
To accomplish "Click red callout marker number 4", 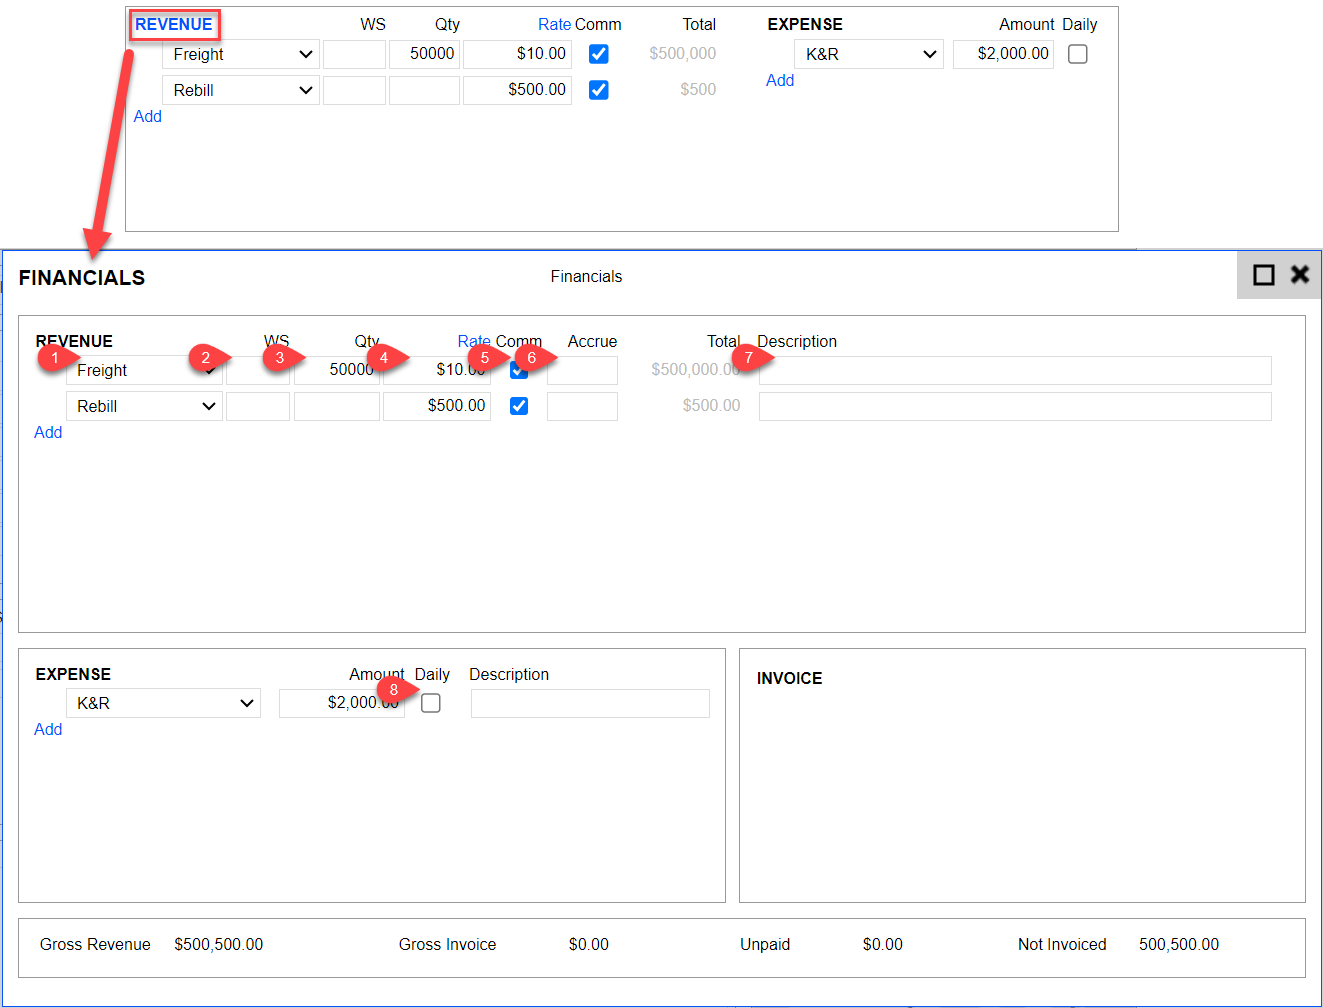I will [384, 357].
